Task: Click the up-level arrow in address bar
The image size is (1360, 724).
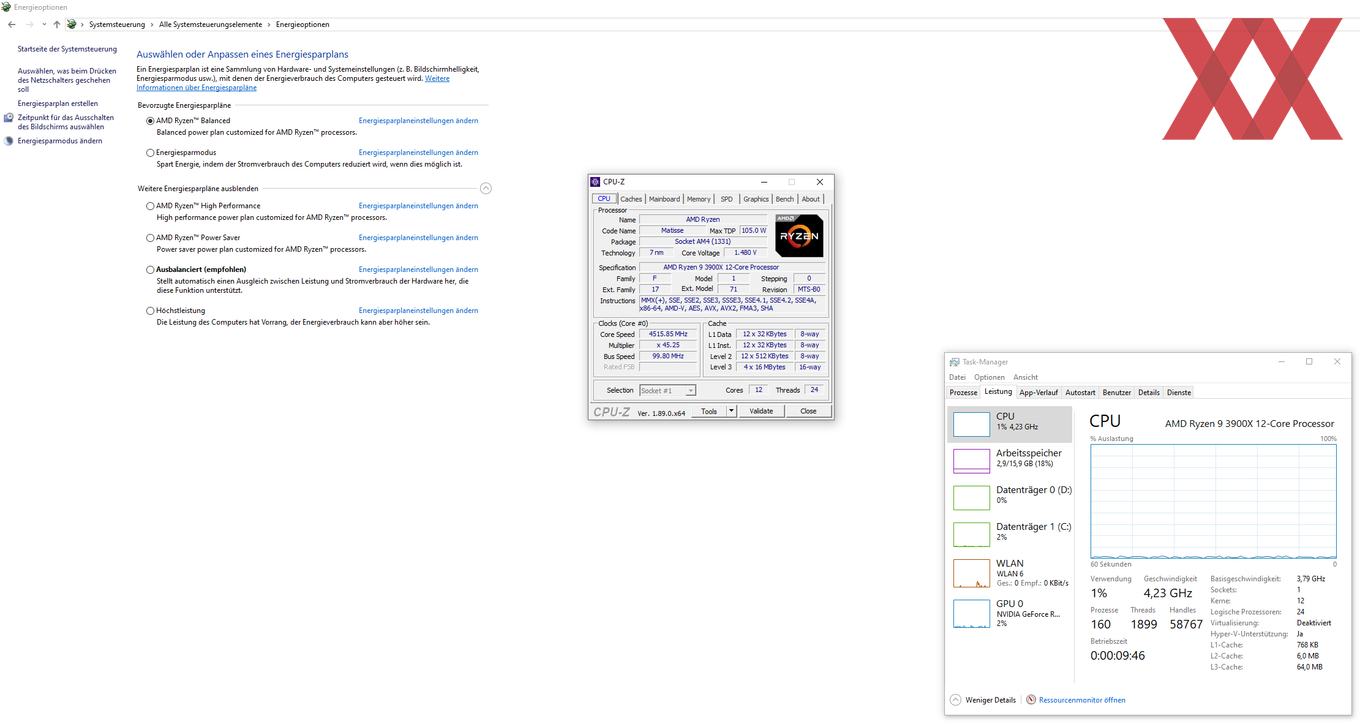Action: pyautogui.click(x=56, y=24)
